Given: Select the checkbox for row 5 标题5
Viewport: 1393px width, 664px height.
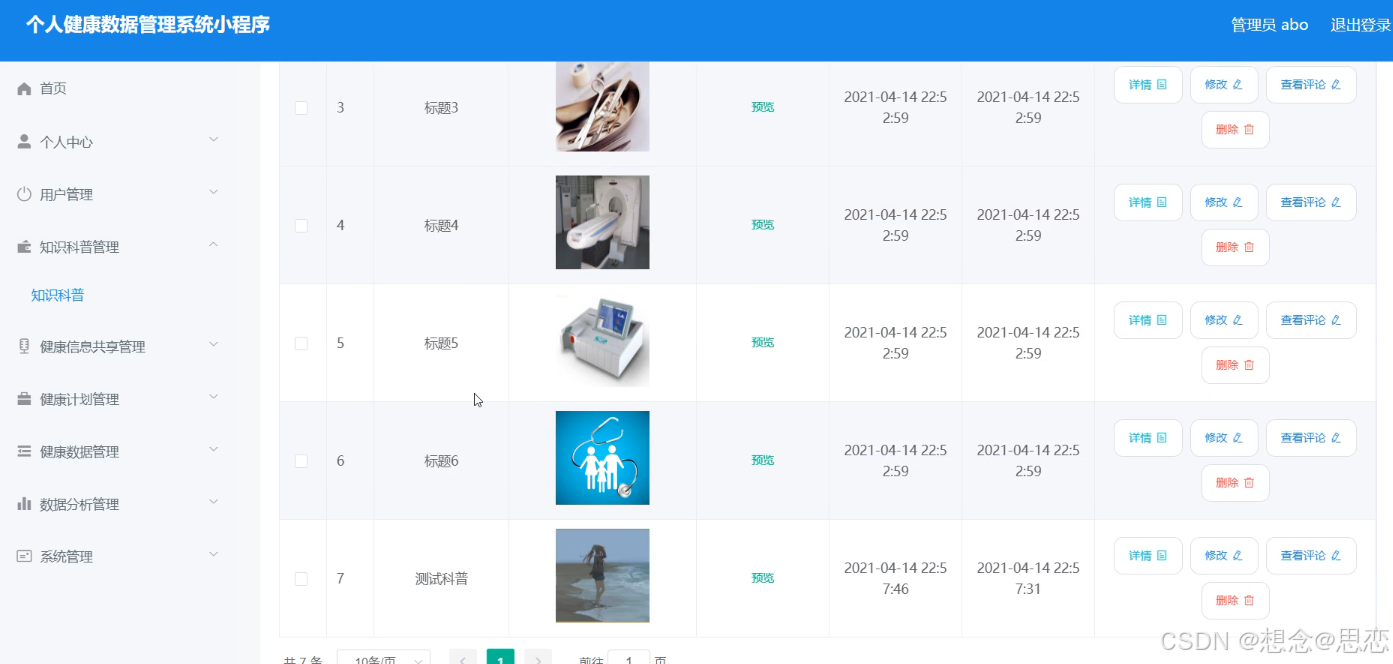Looking at the screenshot, I should click(301, 343).
